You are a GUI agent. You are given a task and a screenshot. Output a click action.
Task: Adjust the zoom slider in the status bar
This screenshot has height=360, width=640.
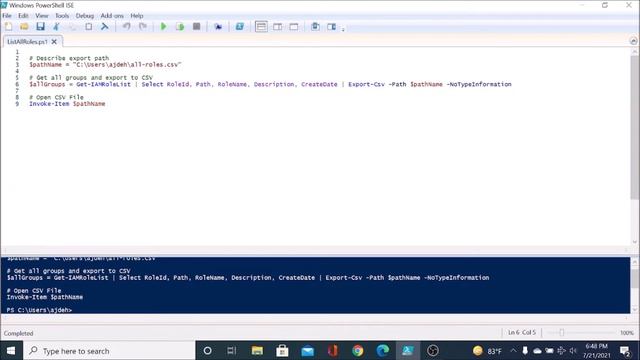[562, 333]
